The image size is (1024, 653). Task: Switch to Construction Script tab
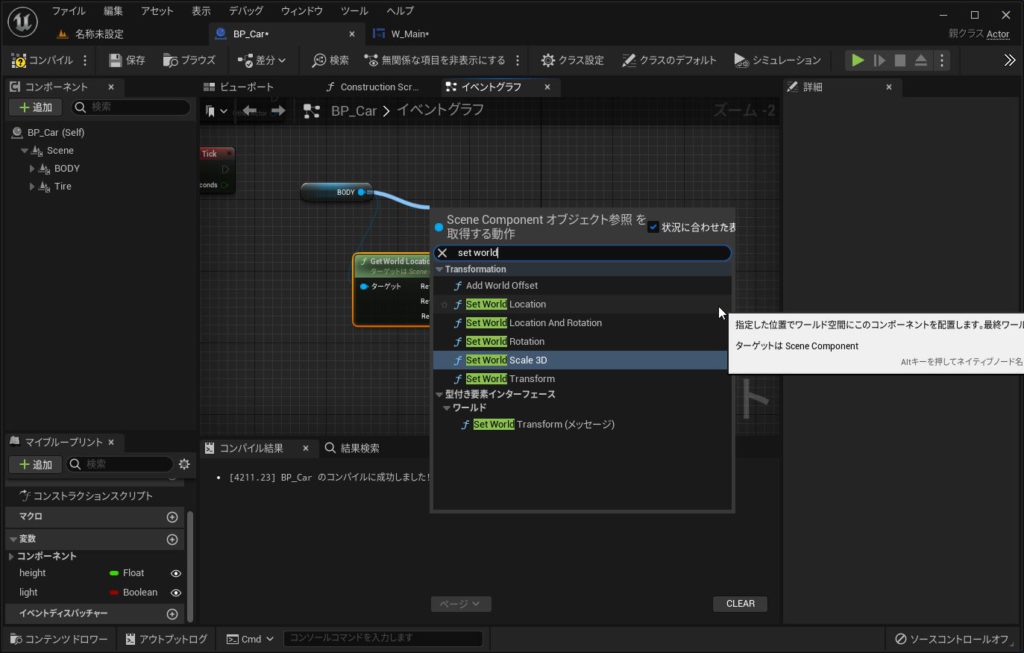(379, 87)
